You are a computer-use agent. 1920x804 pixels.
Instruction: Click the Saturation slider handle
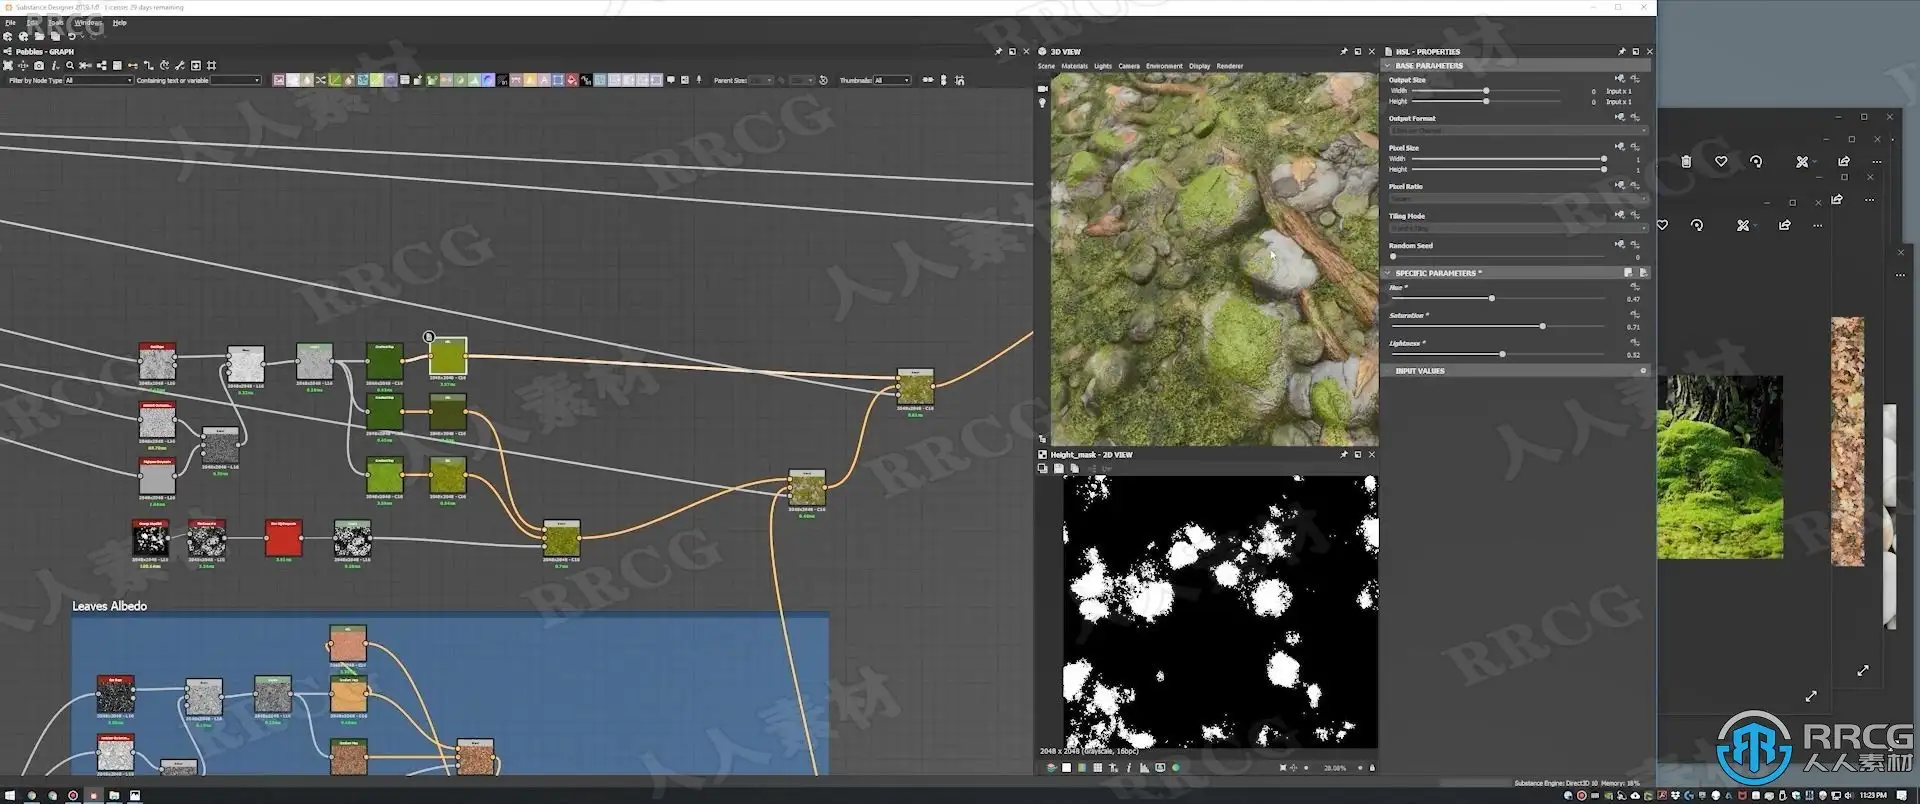point(1543,327)
